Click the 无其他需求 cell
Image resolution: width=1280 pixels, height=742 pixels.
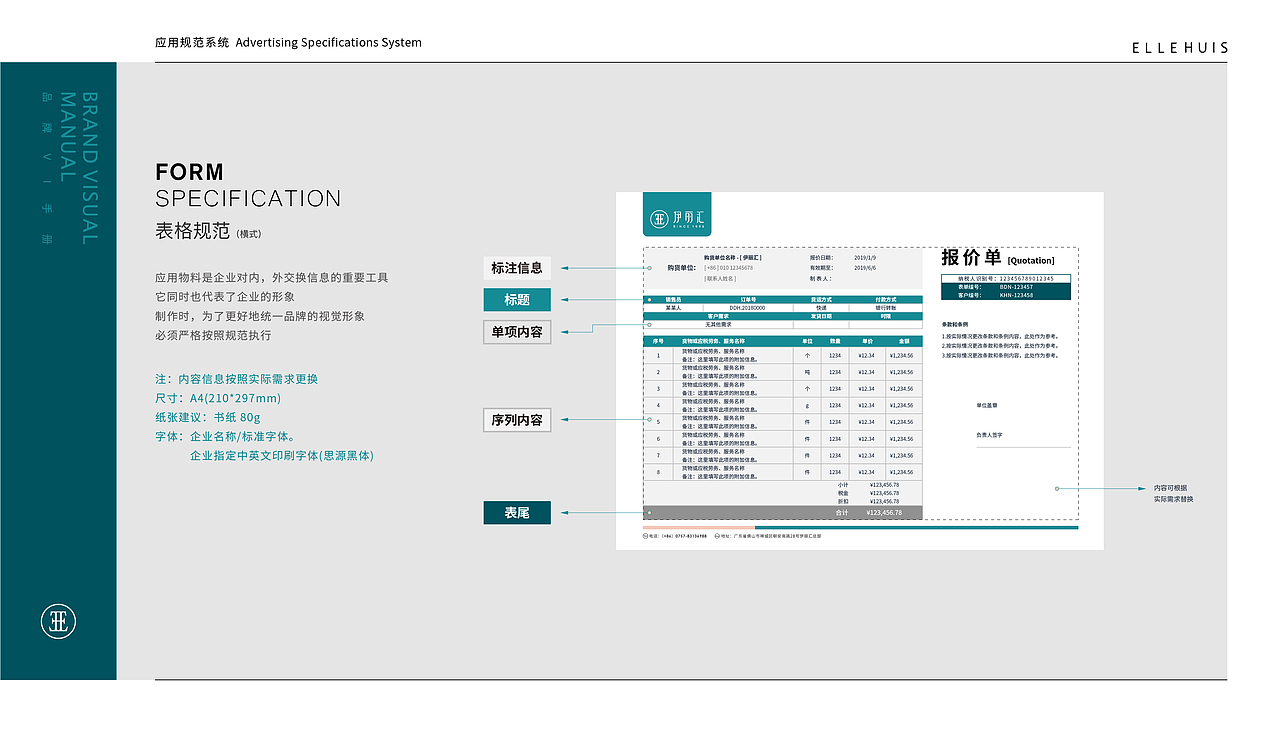(x=718, y=324)
